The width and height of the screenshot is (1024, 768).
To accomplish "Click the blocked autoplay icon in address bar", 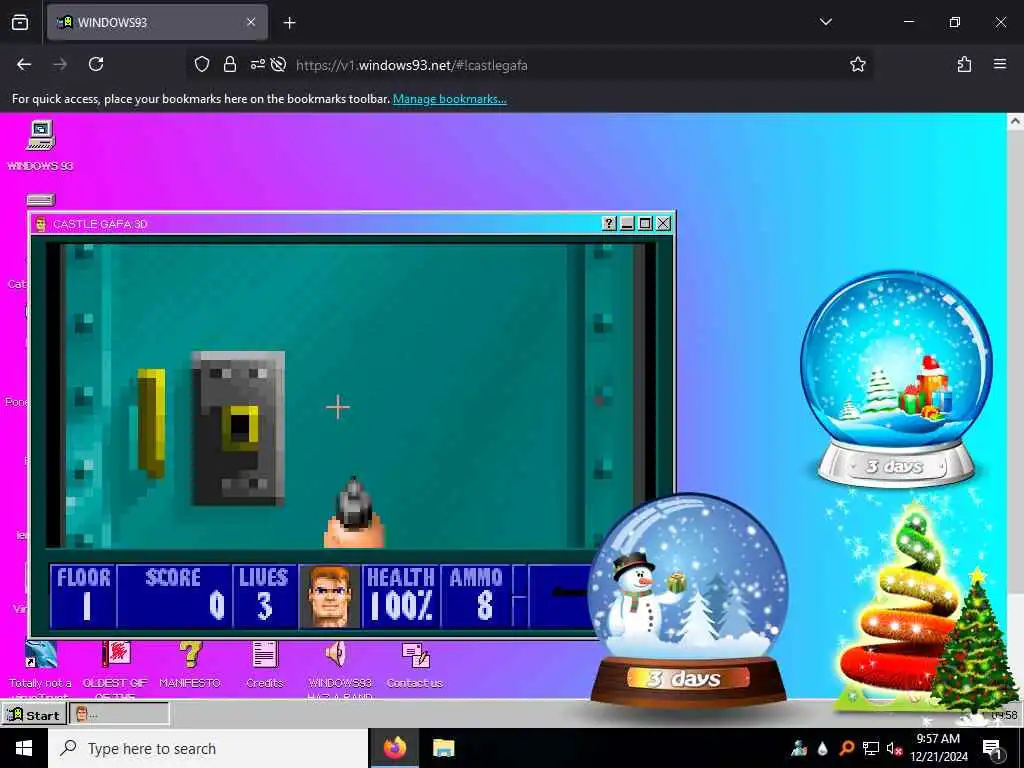I will pos(278,64).
